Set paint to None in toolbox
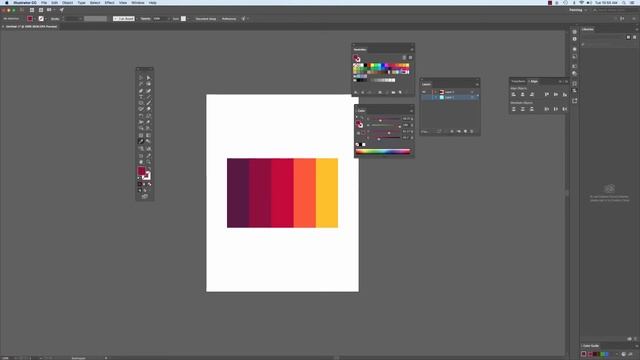 tap(149, 184)
